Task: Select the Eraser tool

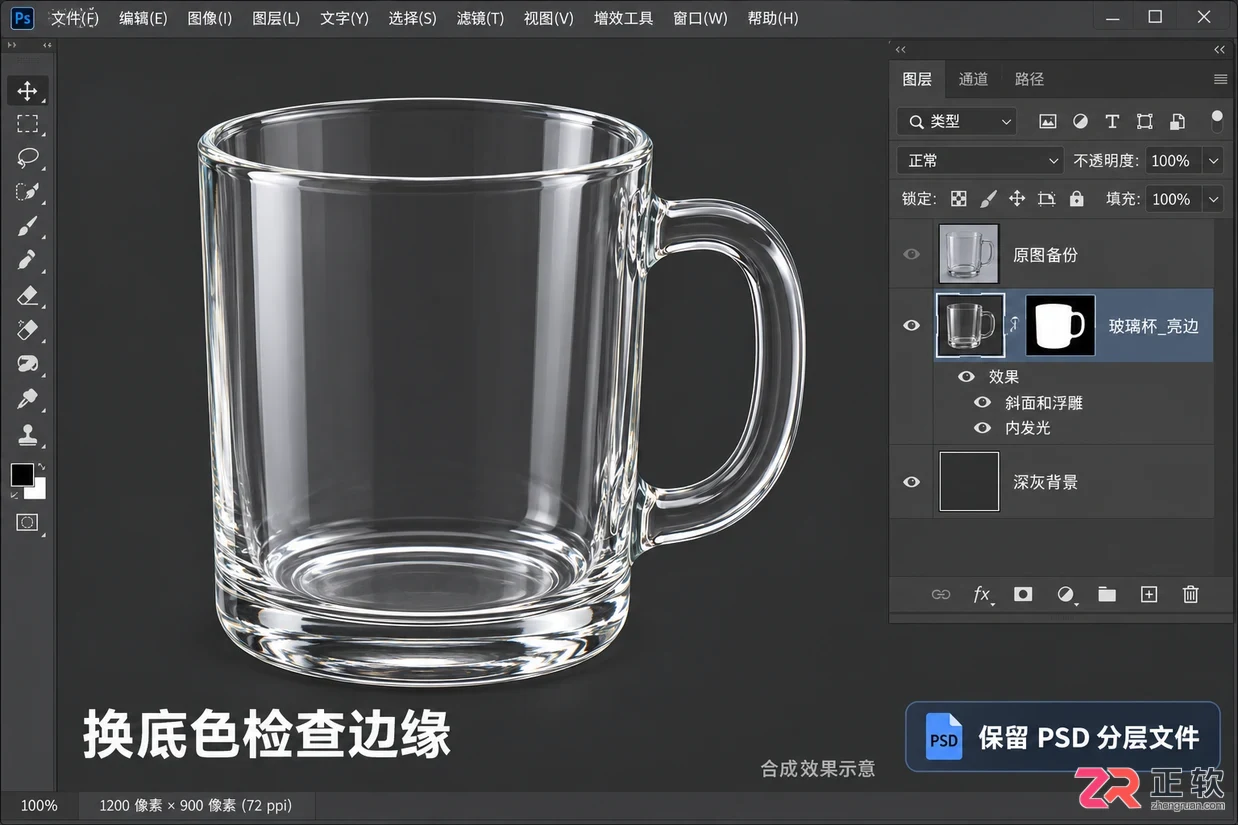Action: click(27, 295)
